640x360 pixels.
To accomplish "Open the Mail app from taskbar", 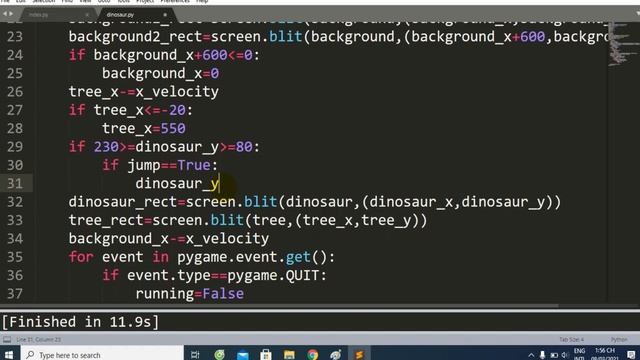I will pyautogui.click(x=242, y=354).
